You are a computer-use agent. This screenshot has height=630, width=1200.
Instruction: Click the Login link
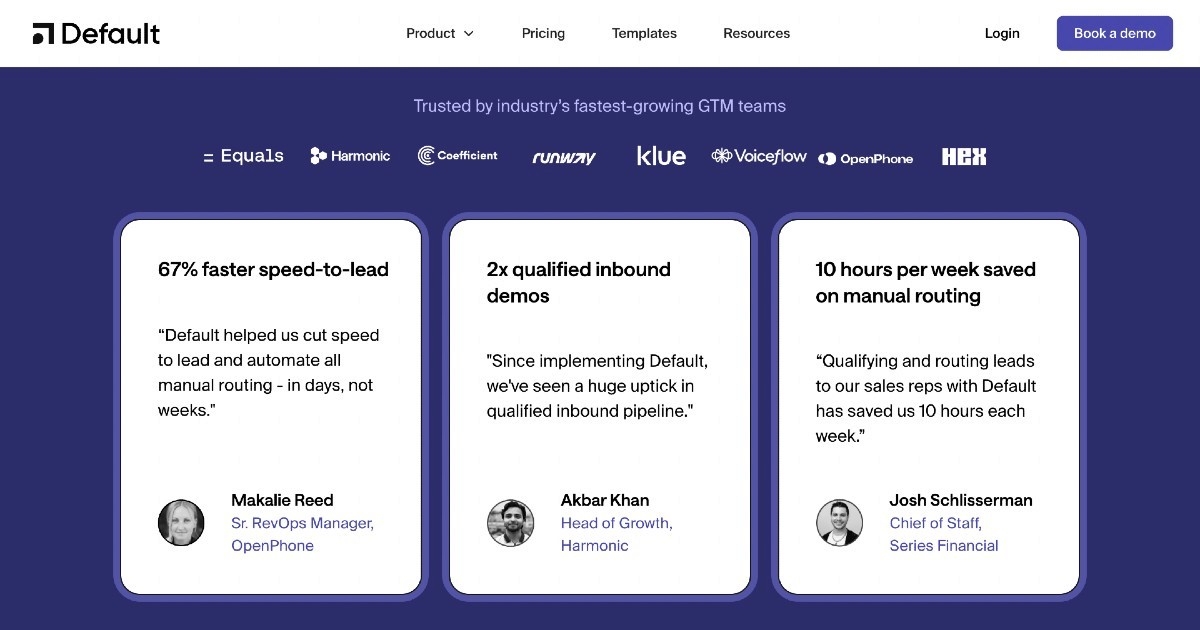tap(1001, 33)
